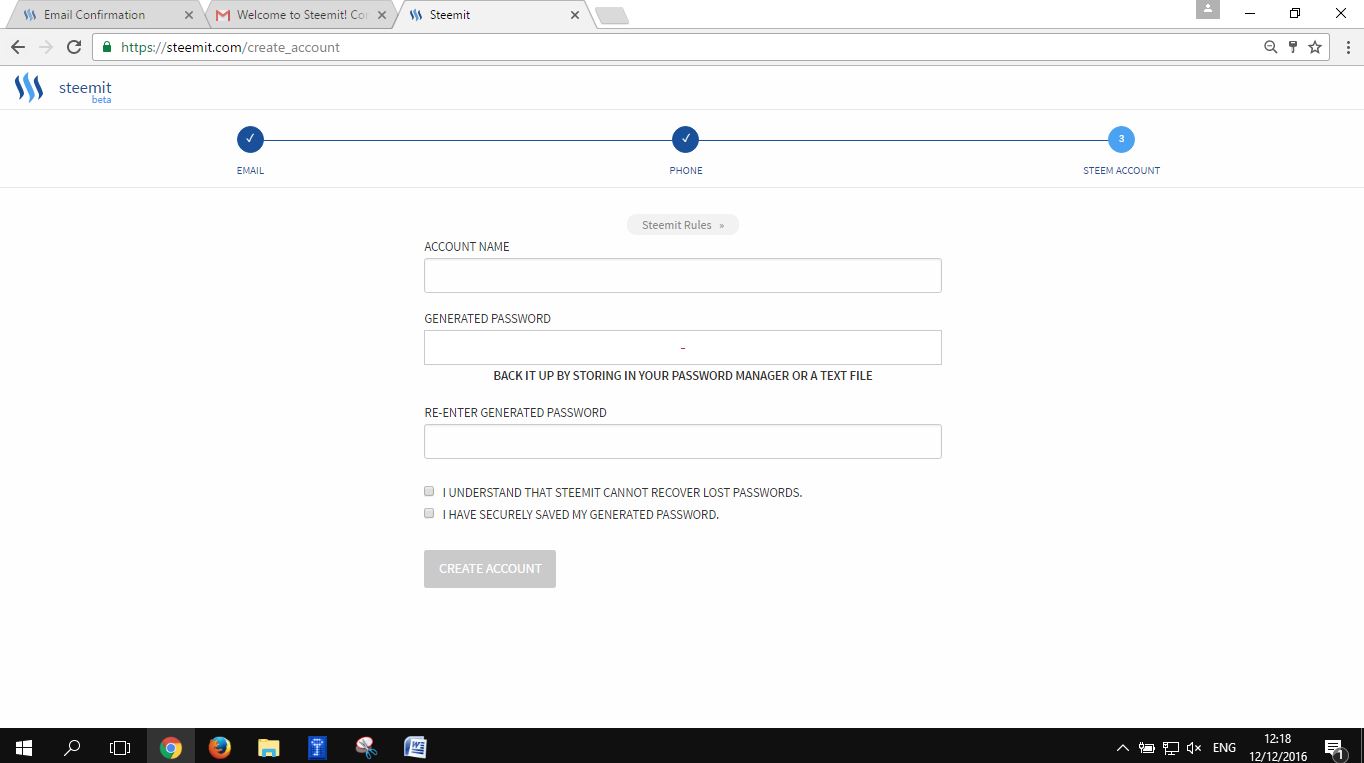Open the Windows Start menu
The width and height of the screenshot is (1364, 763).
(24, 747)
